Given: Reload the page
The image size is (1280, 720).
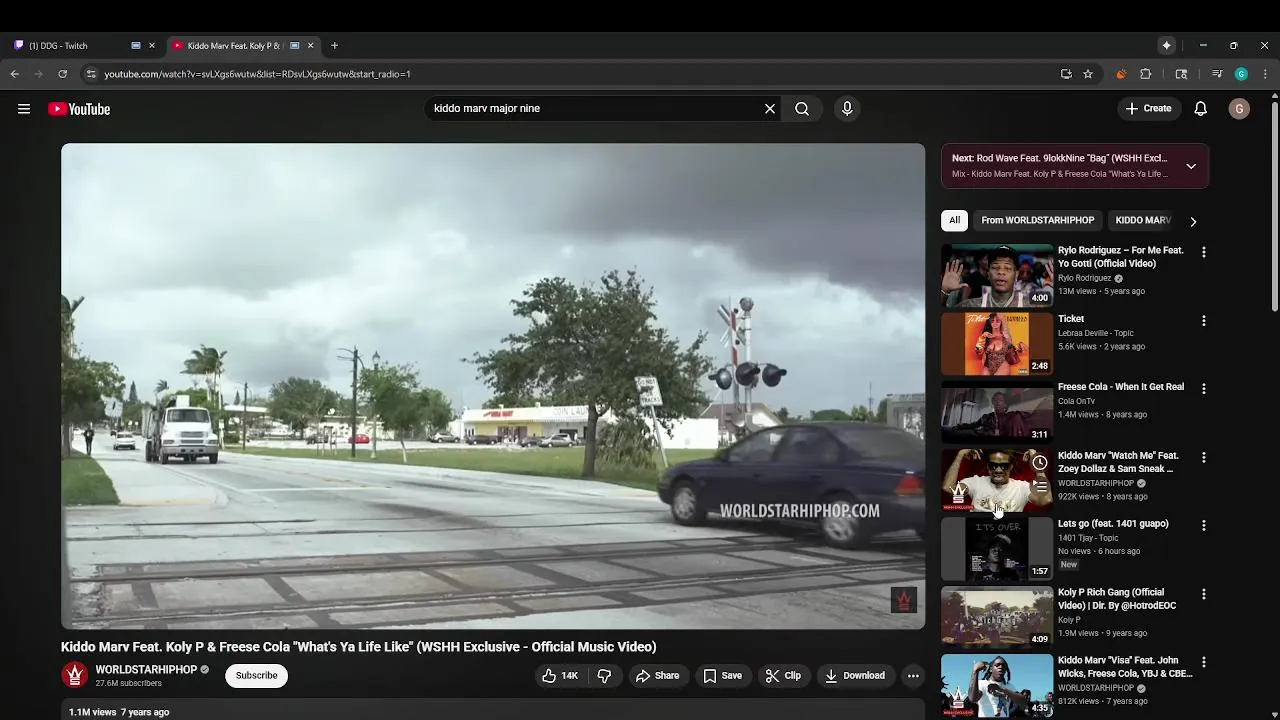Looking at the screenshot, I should [62, 74].
